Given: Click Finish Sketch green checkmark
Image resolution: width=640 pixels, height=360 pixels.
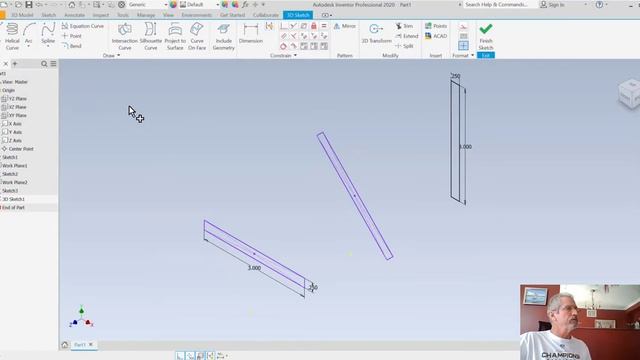Looking at the screenshot, I should (486, 36).
